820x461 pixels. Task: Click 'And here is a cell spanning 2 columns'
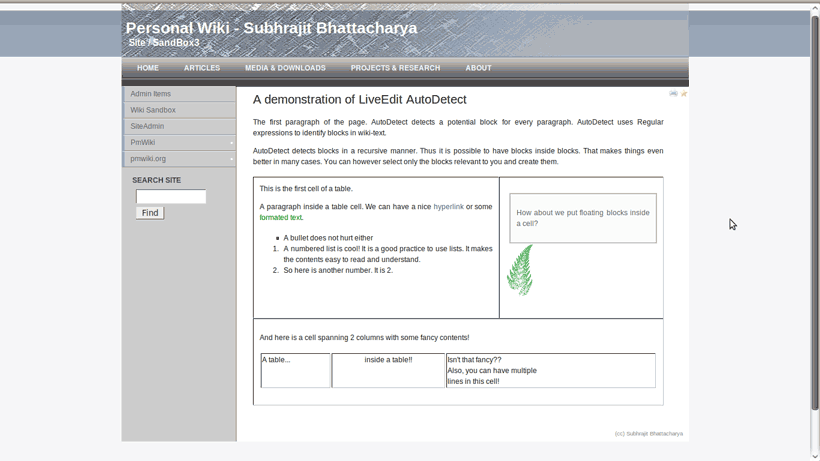click(365, 338)
